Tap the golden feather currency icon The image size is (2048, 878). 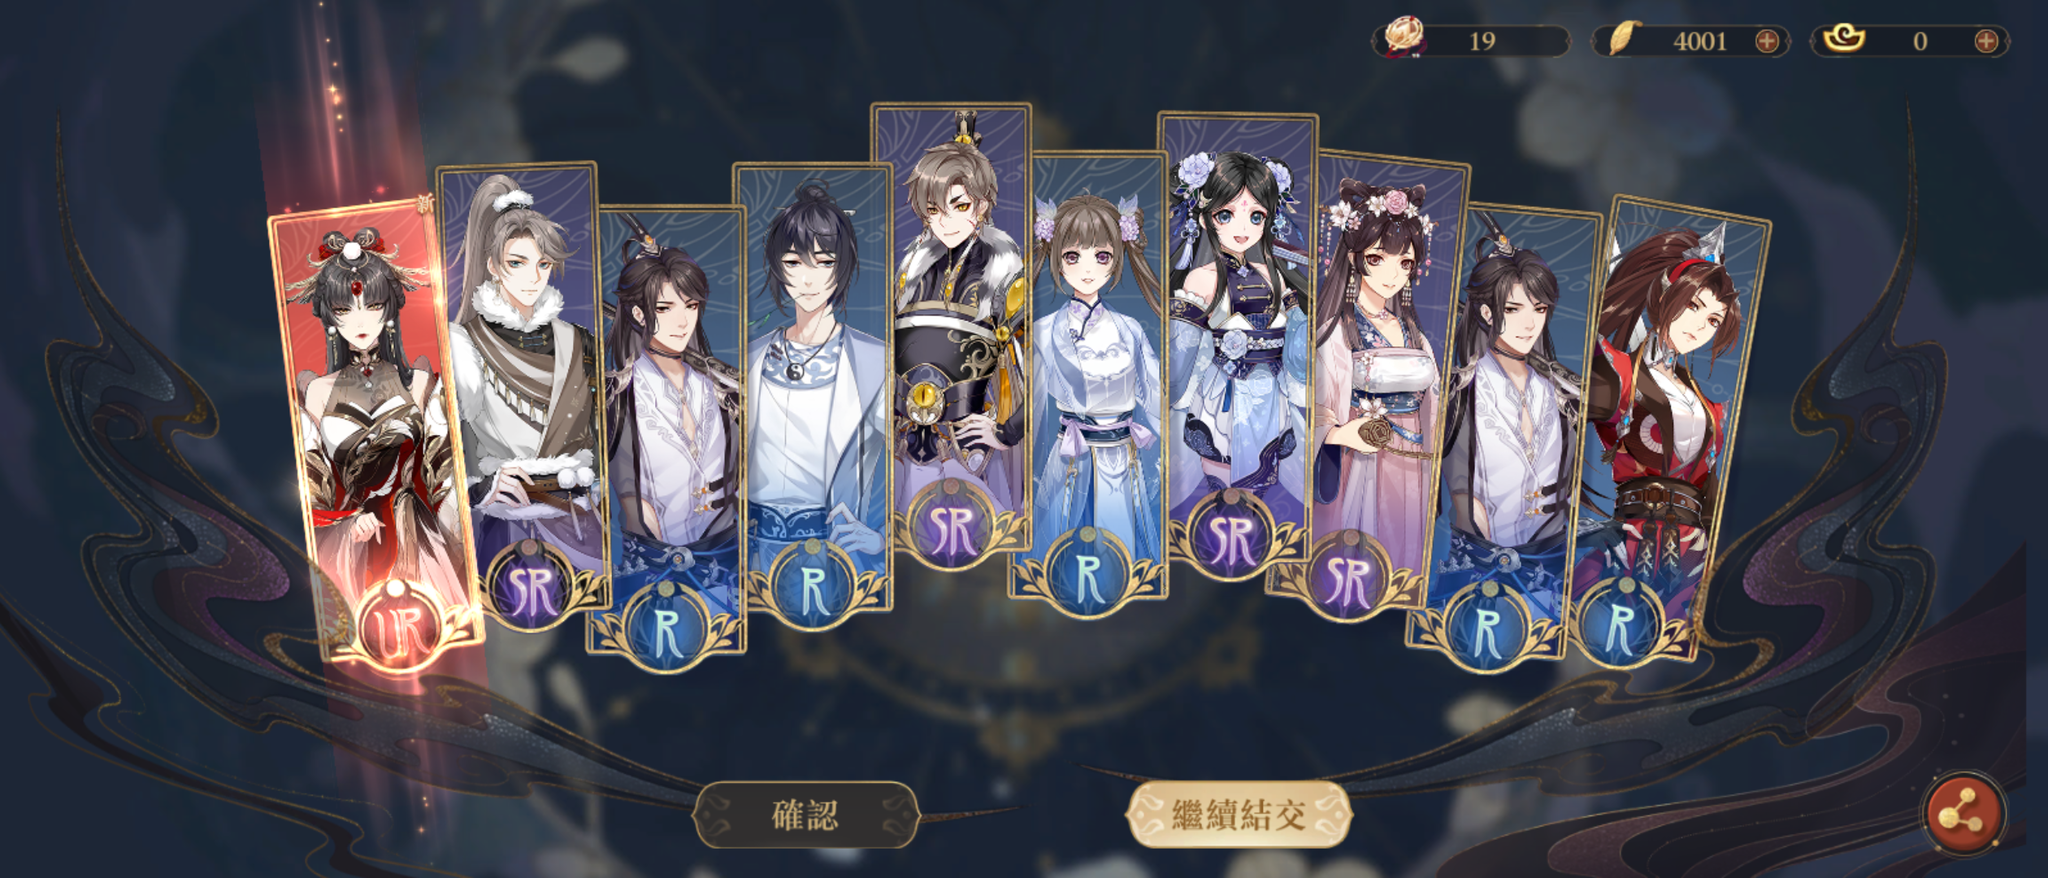[x=1622, y=40]
